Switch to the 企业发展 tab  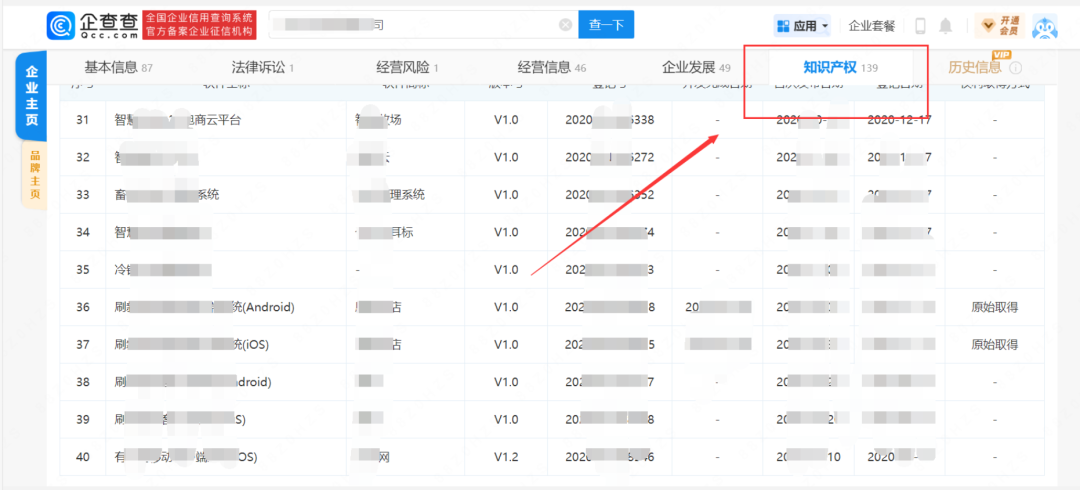pos(696,68)
